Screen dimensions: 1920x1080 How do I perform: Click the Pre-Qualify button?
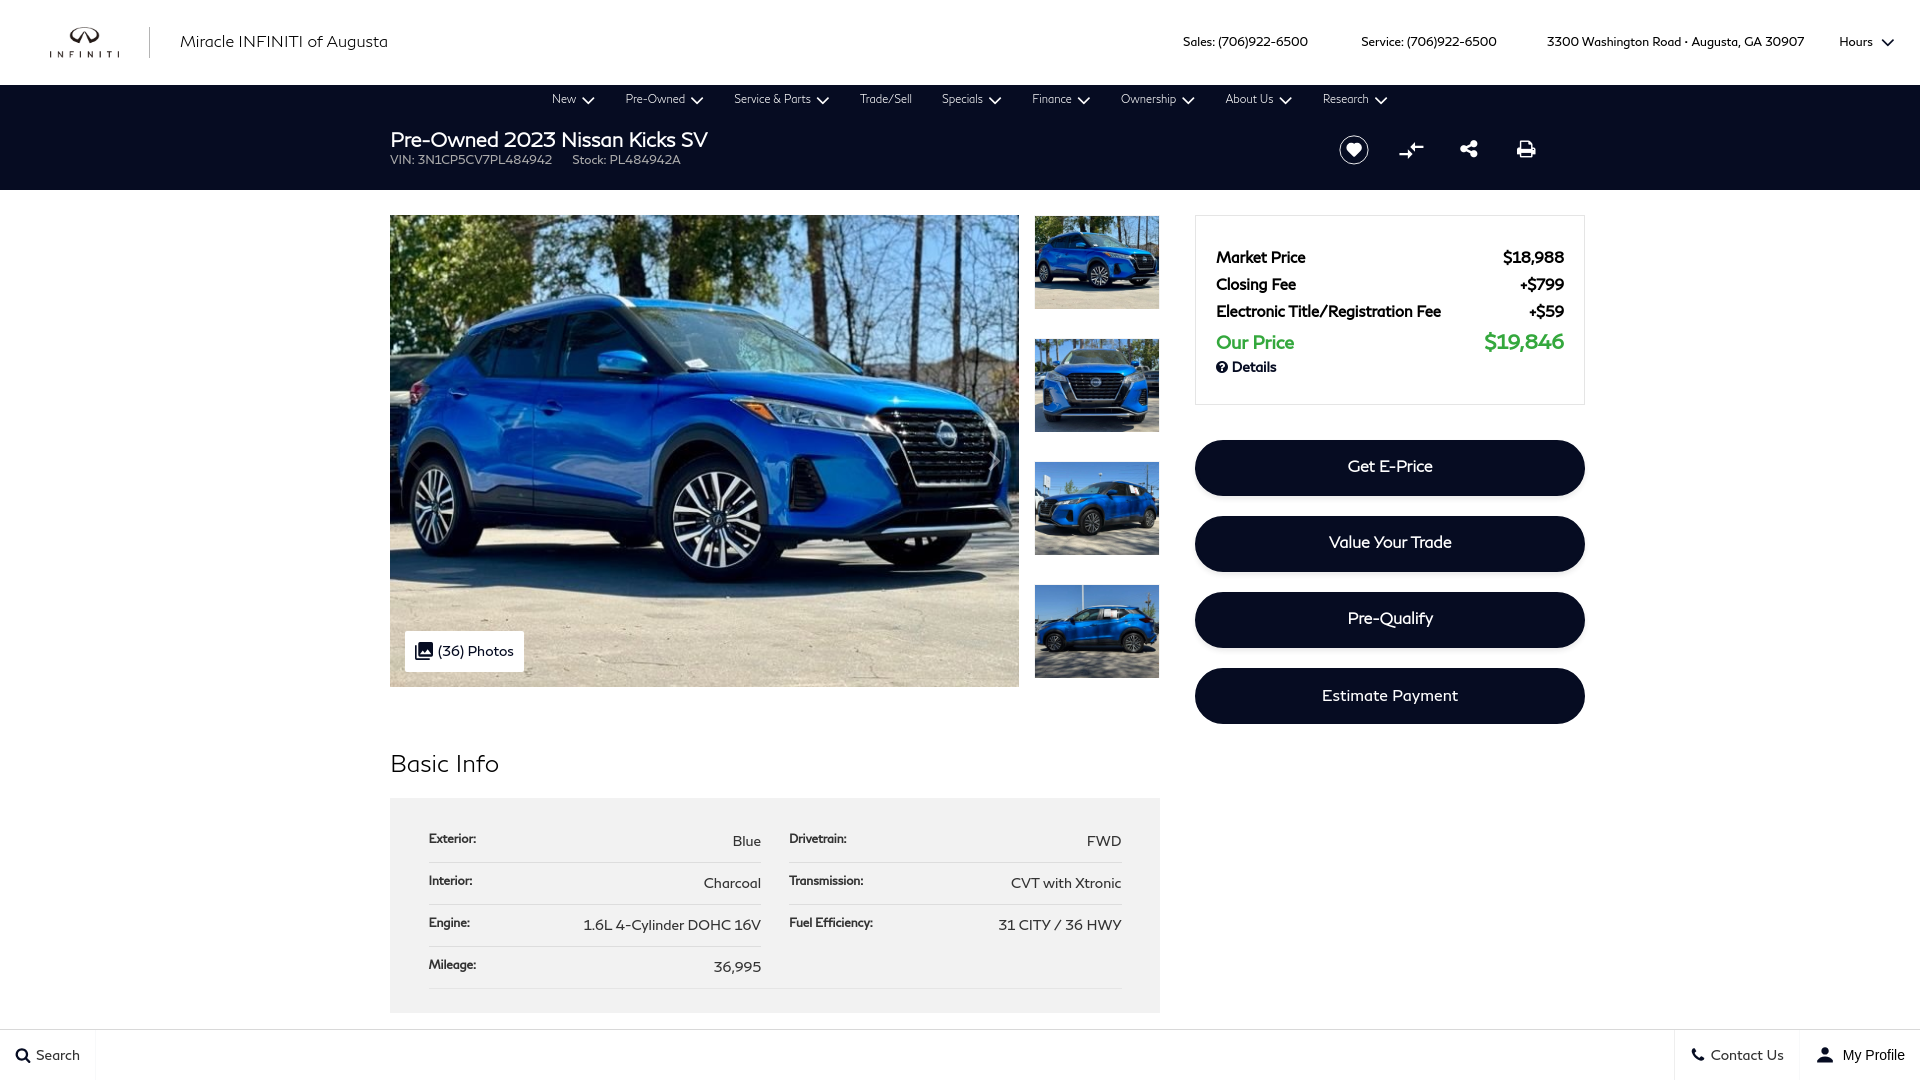[1389, 620]
